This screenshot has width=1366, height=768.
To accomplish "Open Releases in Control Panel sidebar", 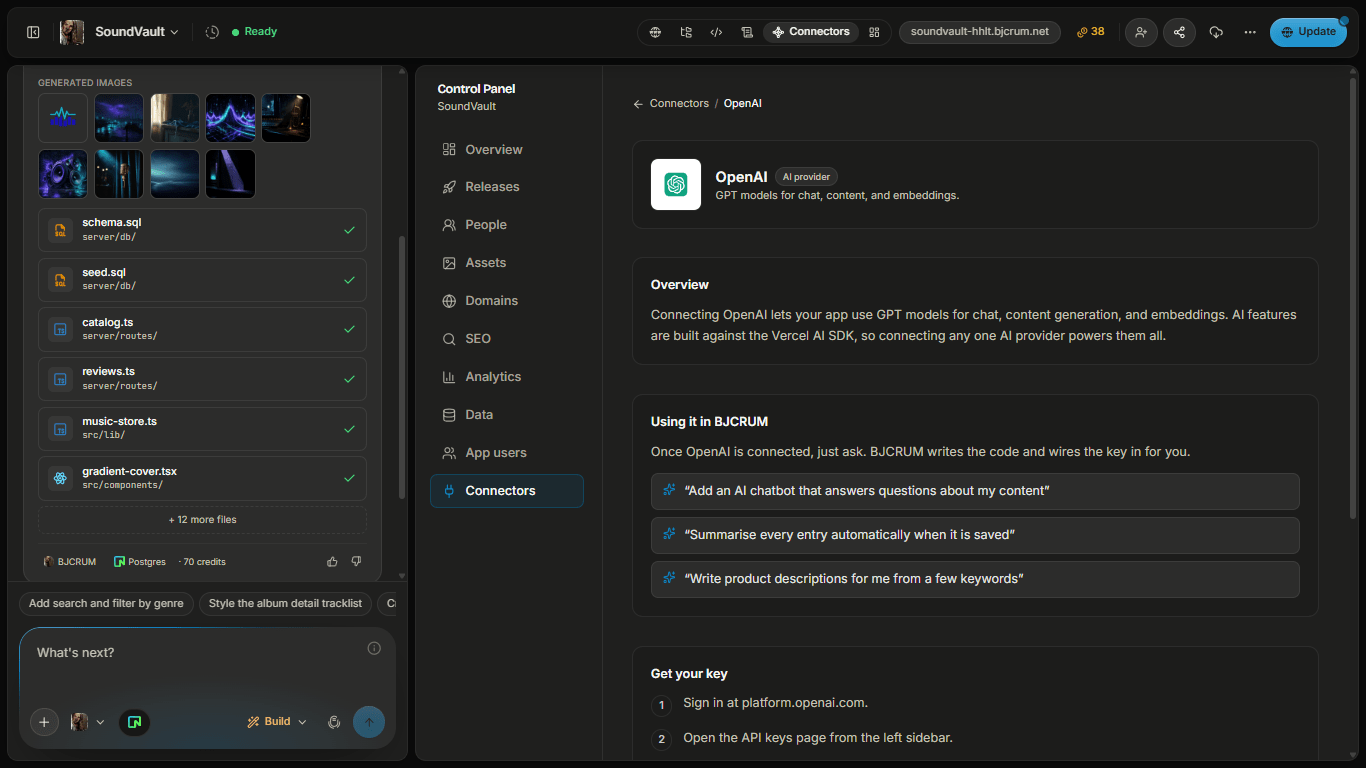I will pyautogui.click(x=506, y=187).
